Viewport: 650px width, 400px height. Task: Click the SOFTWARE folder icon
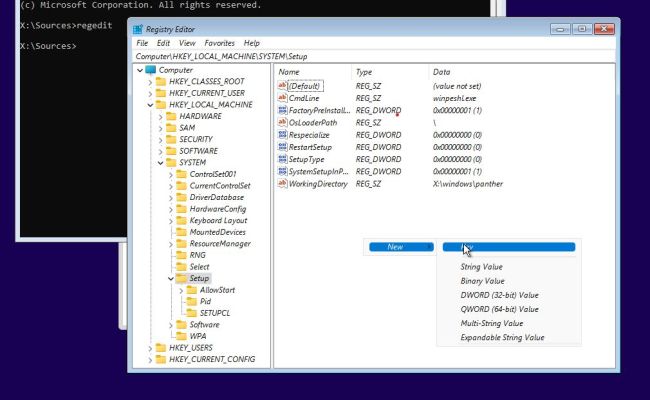pos(171,151)
